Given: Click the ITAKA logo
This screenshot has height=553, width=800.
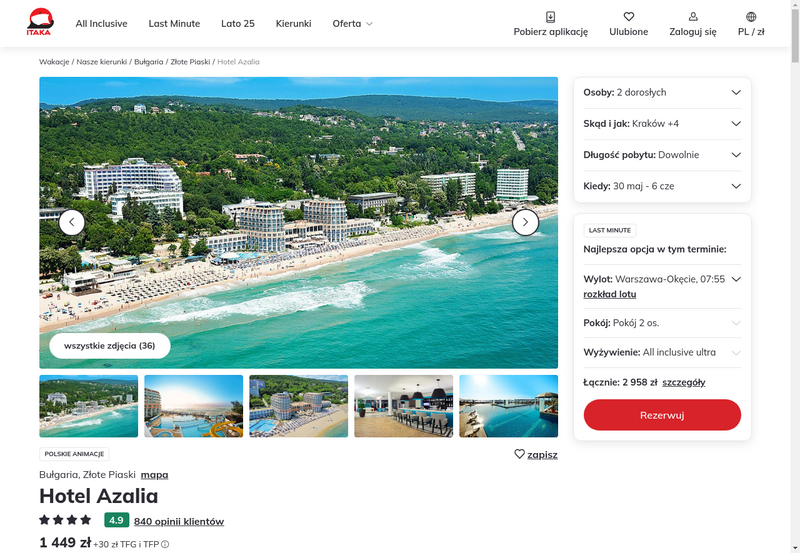Looking at the screenshot, I should click(40, 22).
